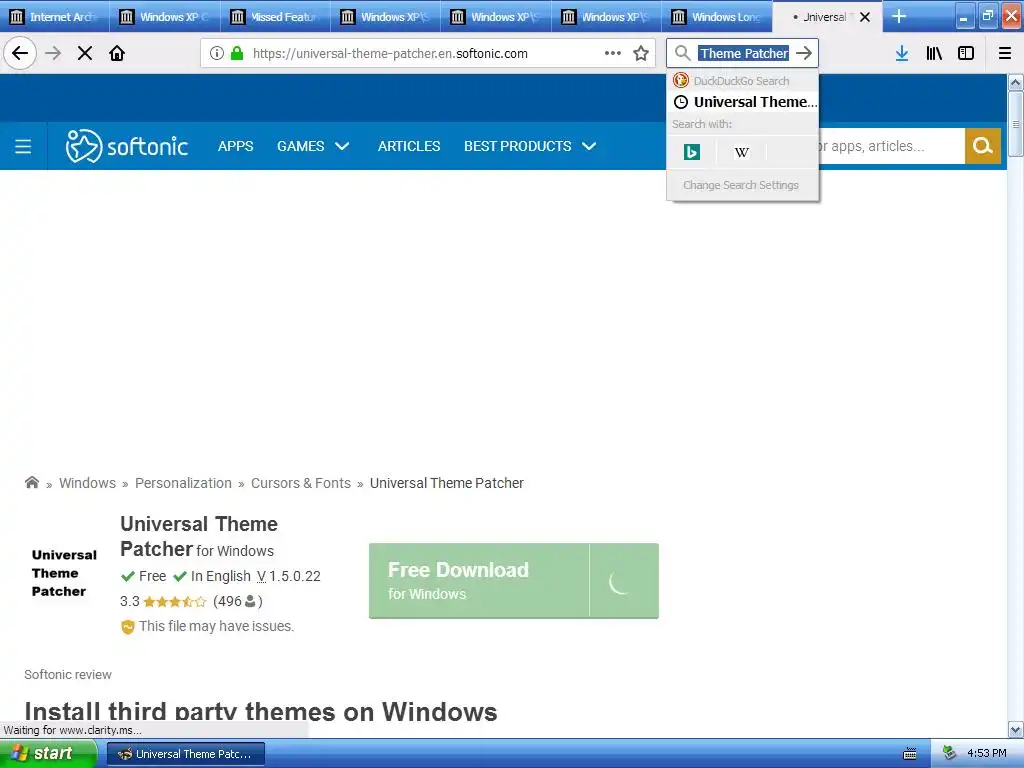
Task: Switch to the Windows Longhorn tab
Action: pyautogui.click(x=716, y=16)
